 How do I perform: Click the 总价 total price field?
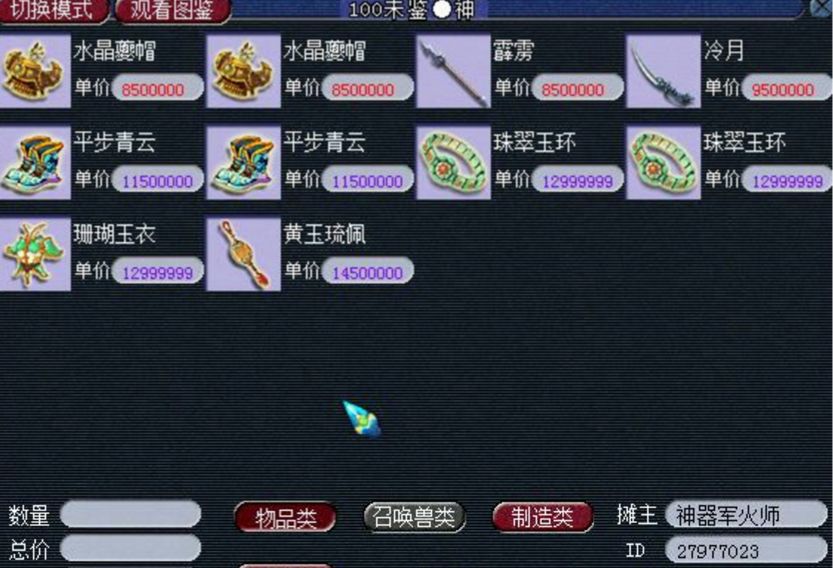[x=131, y=548]
